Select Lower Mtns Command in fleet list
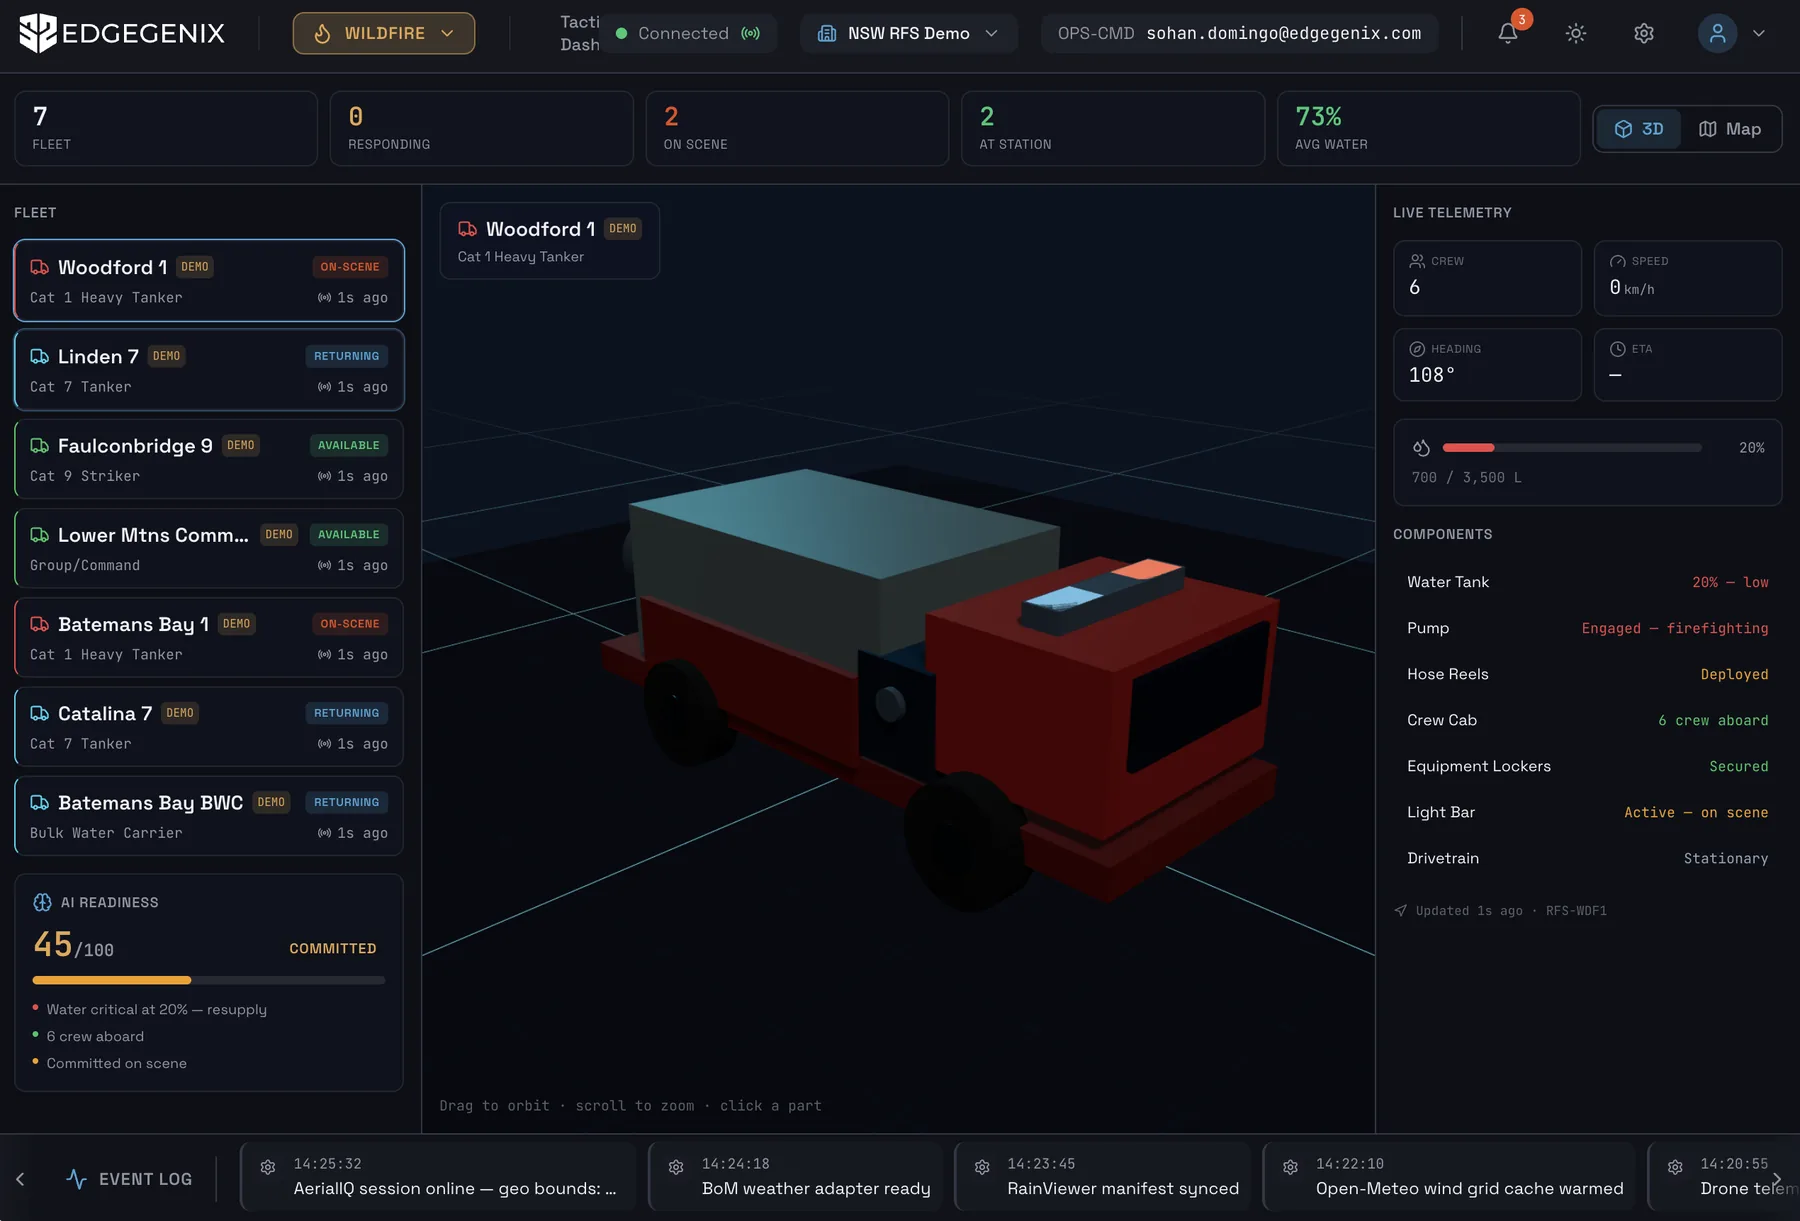The height and width of the screenshot is (1221, 1800). point(209,548)
